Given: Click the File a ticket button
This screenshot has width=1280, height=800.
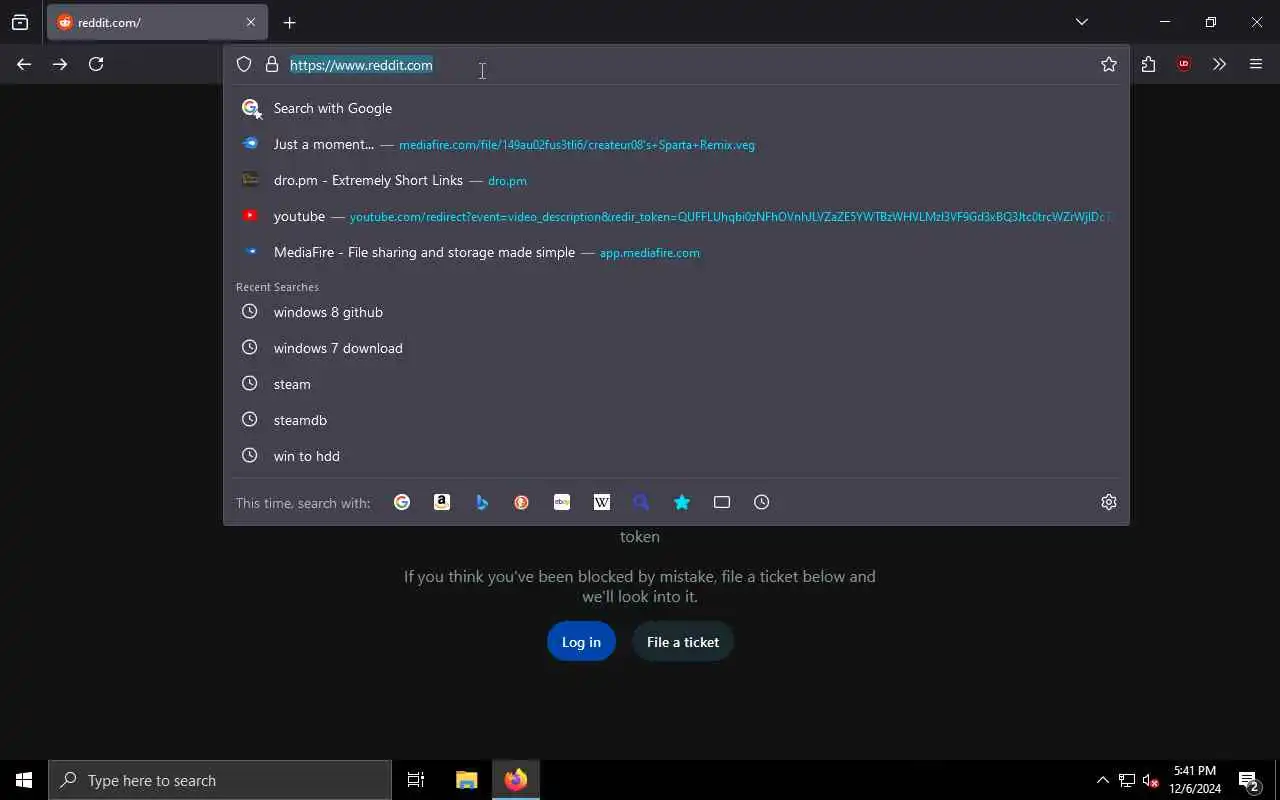Looking at the screenshot, I should click(x=683, y=642).
